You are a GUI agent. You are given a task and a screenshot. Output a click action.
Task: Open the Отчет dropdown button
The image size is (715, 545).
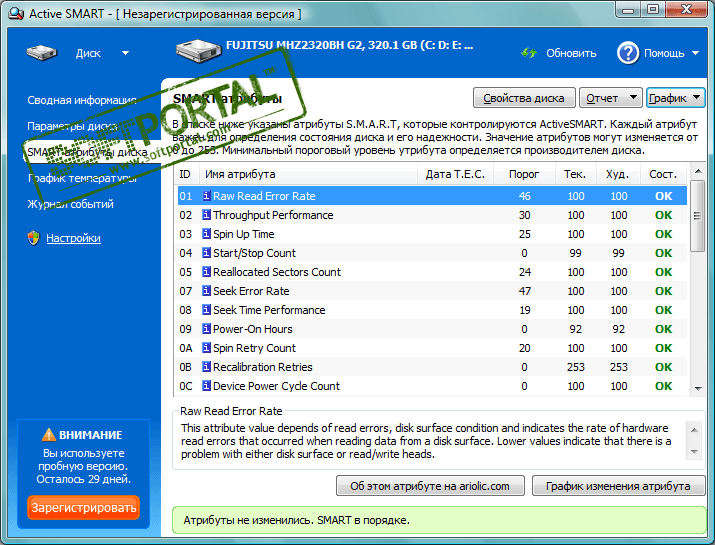pyautogui.click(x=611, y=98)
